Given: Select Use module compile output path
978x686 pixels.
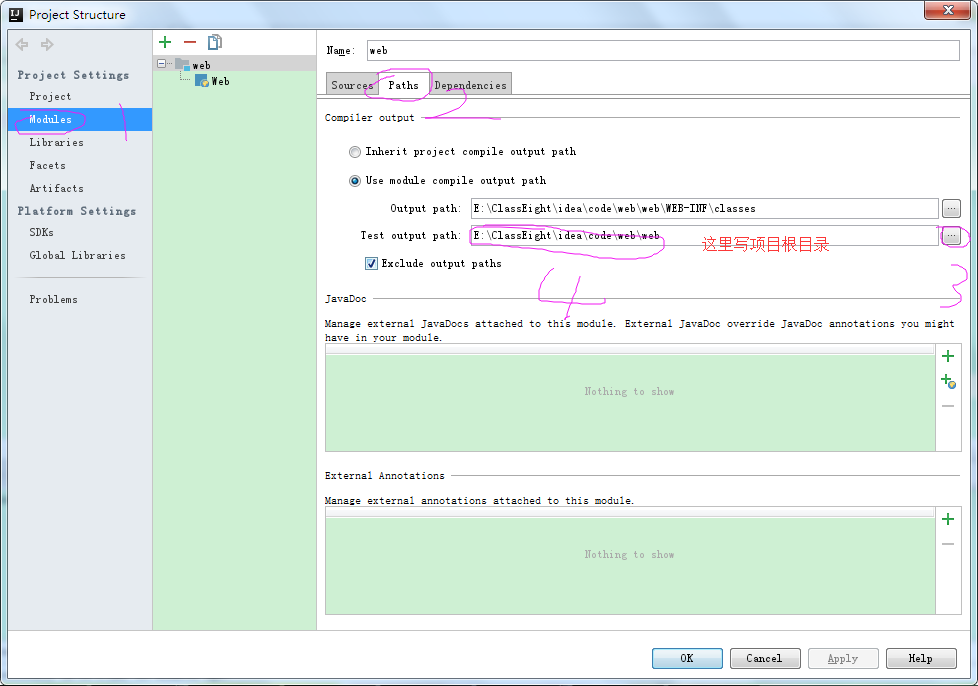Looking at the screenshot, I should [355, 181].
